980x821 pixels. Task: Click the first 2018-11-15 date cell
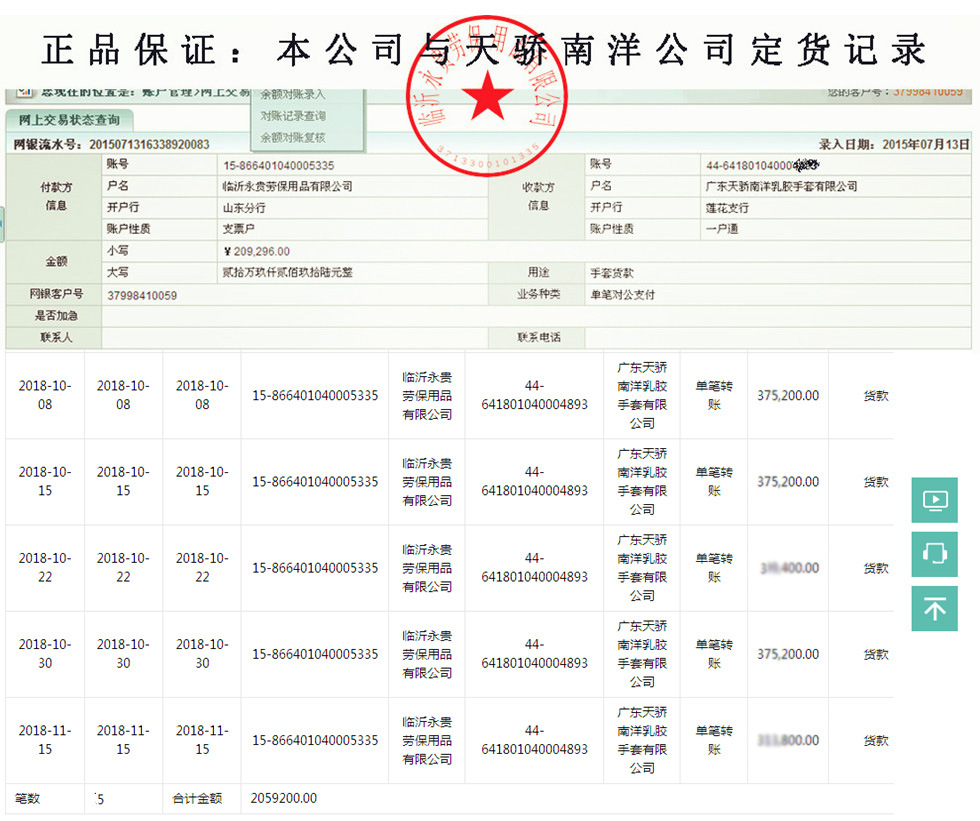point(45,740)
